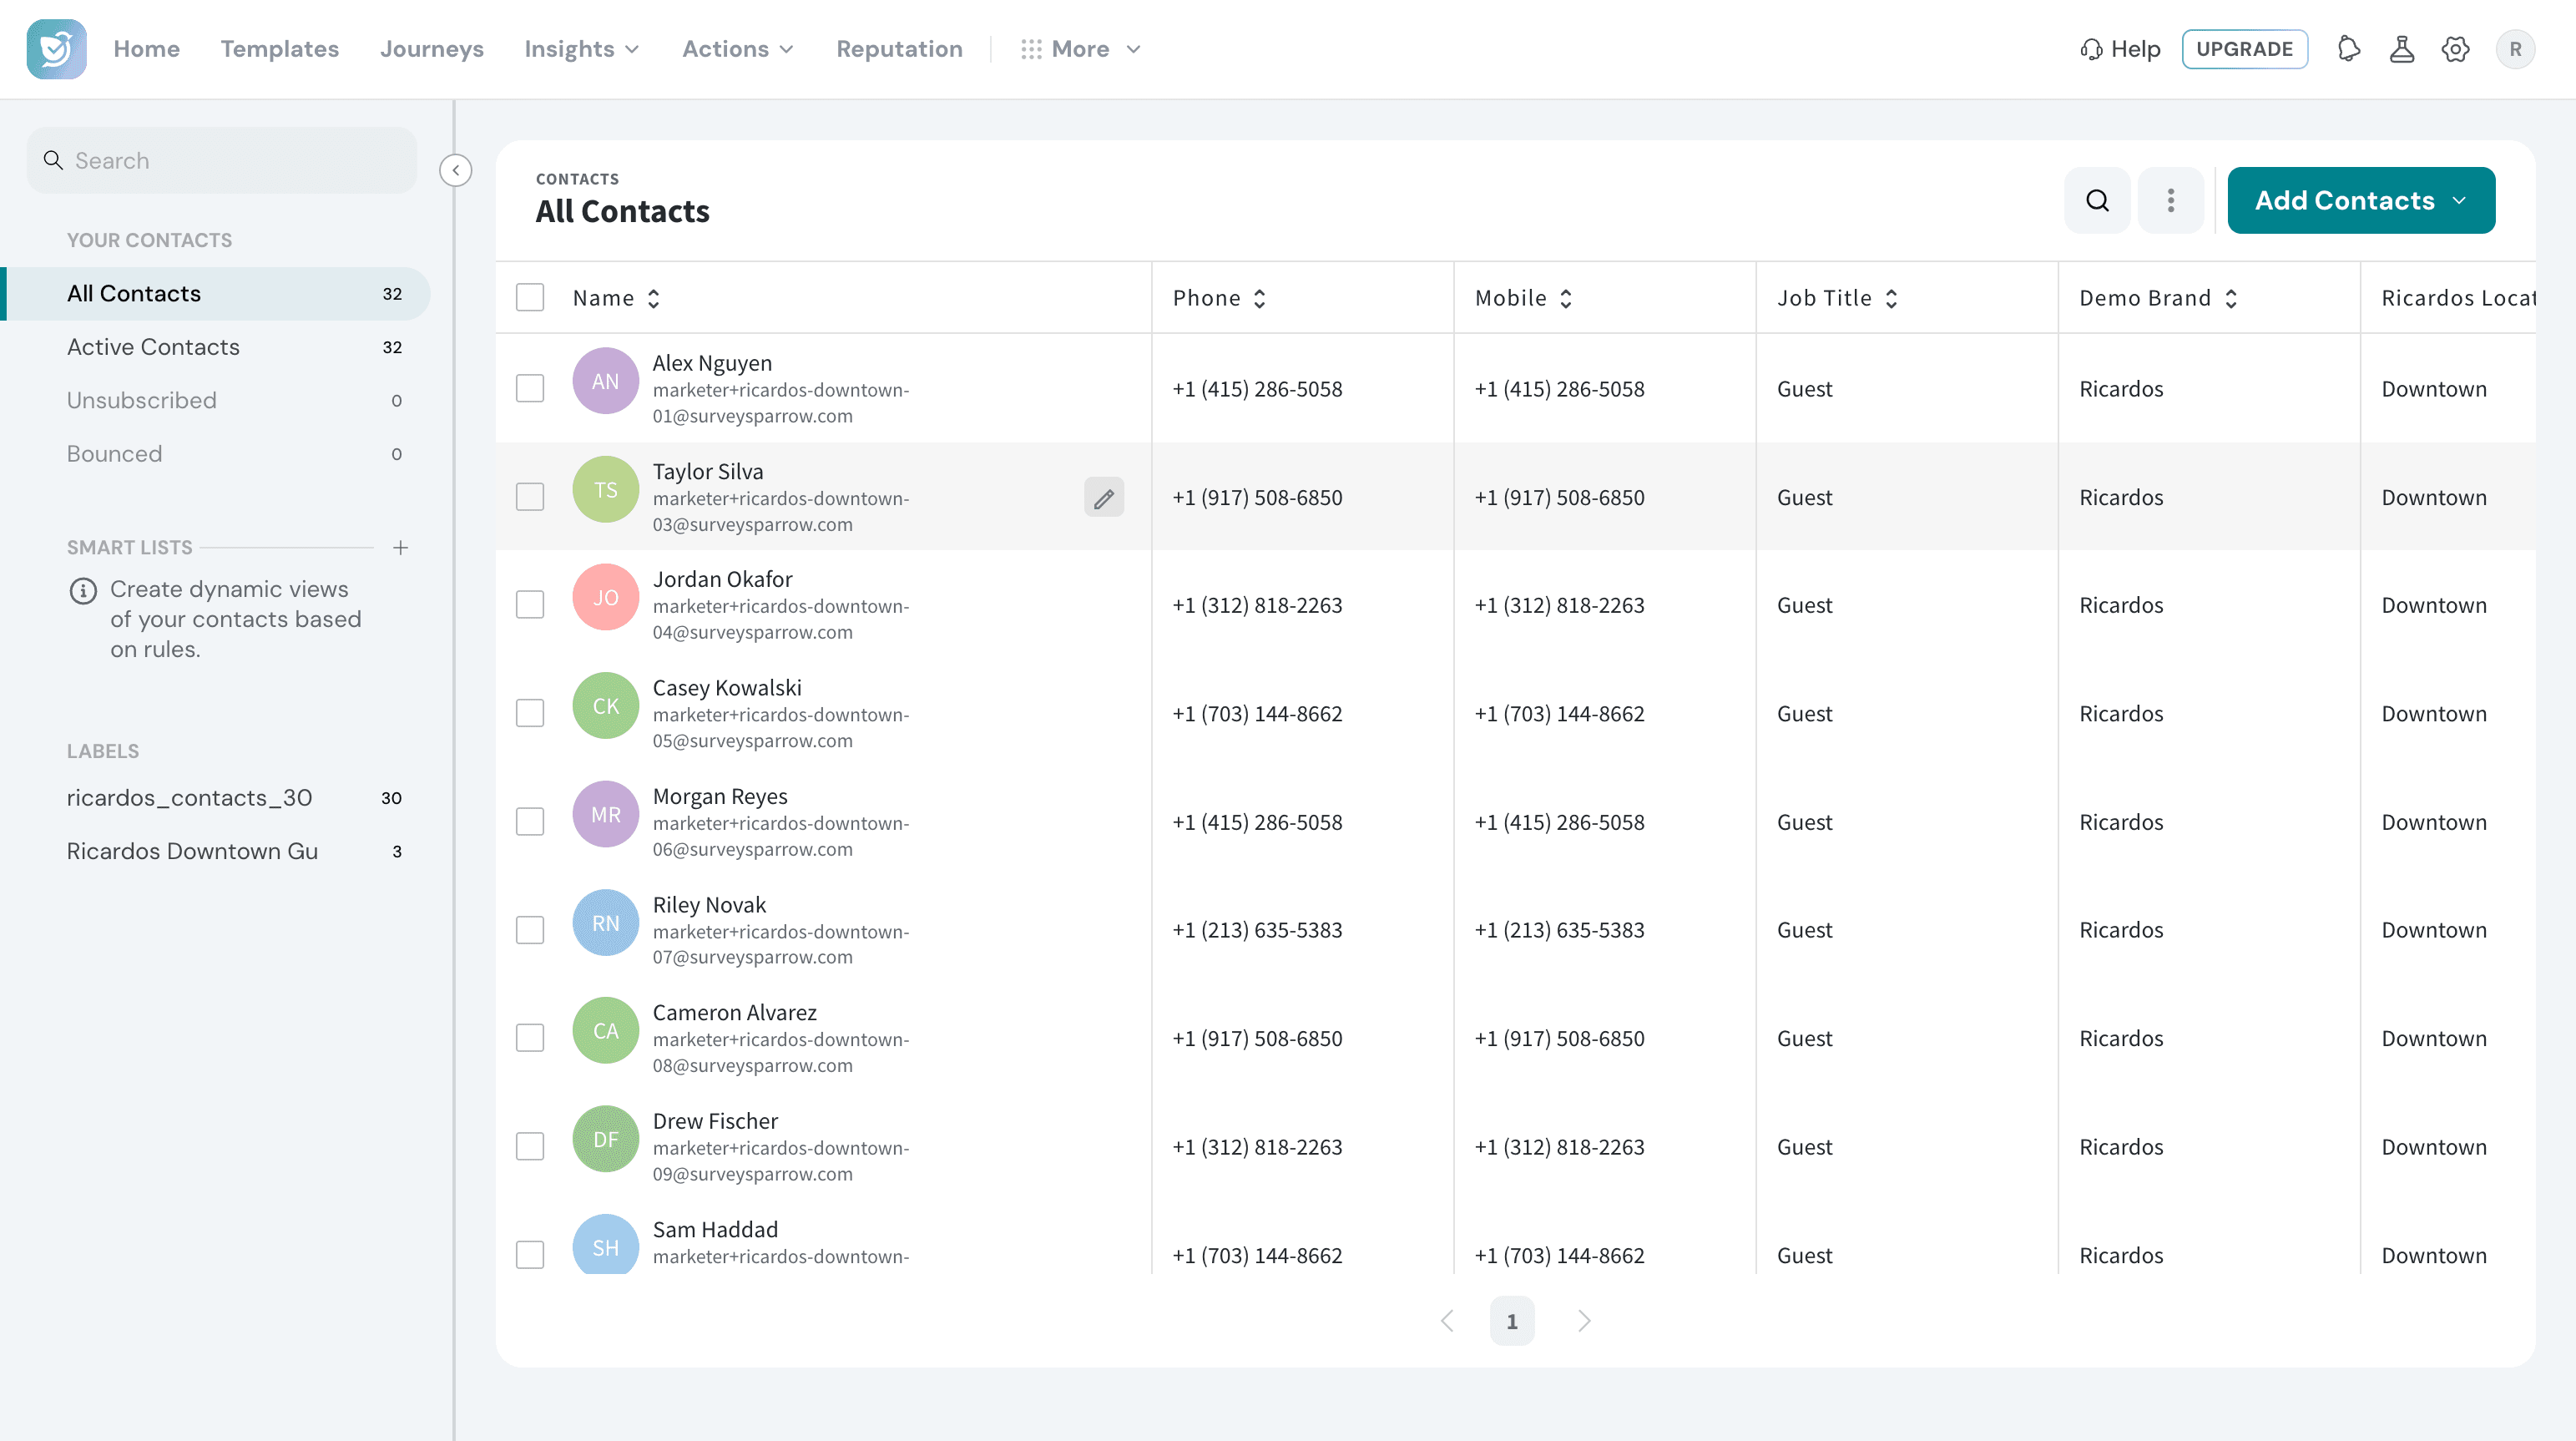The width and height of the screenshot is (2576, 1441).
Task: Open the settings gear icon
Action: point(2455,49)
